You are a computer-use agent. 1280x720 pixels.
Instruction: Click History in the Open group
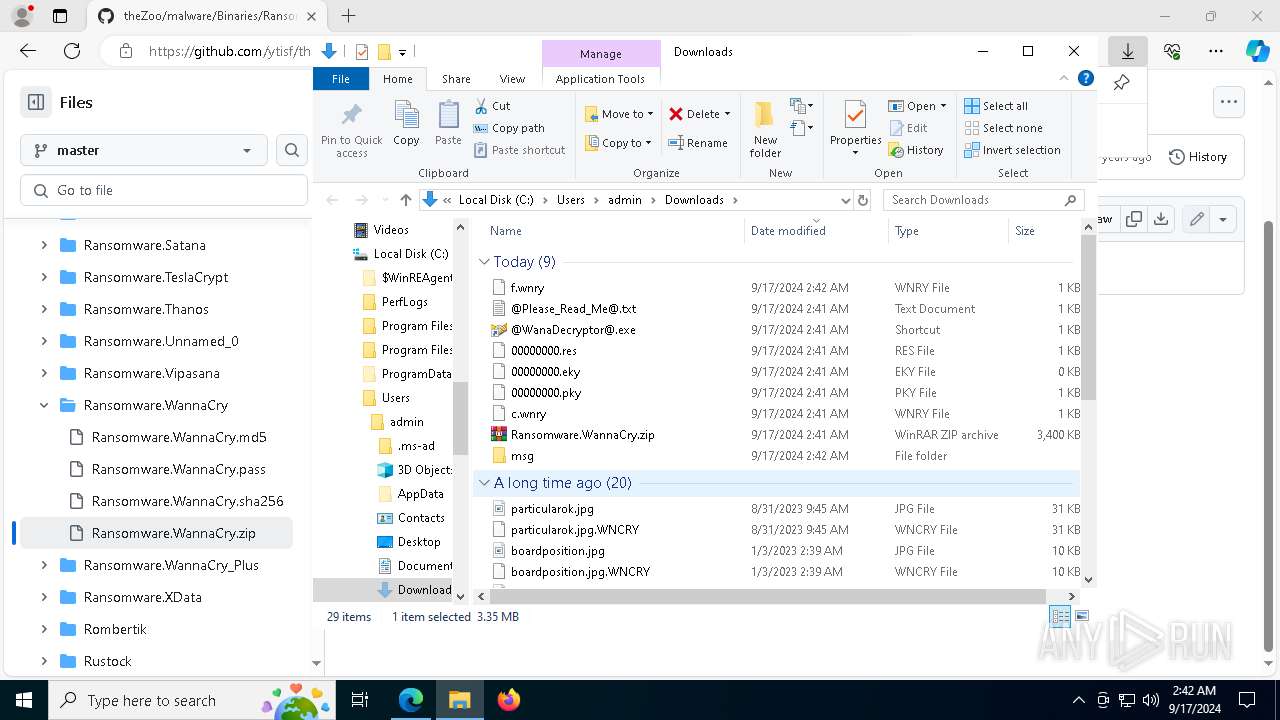coord(915,150)
